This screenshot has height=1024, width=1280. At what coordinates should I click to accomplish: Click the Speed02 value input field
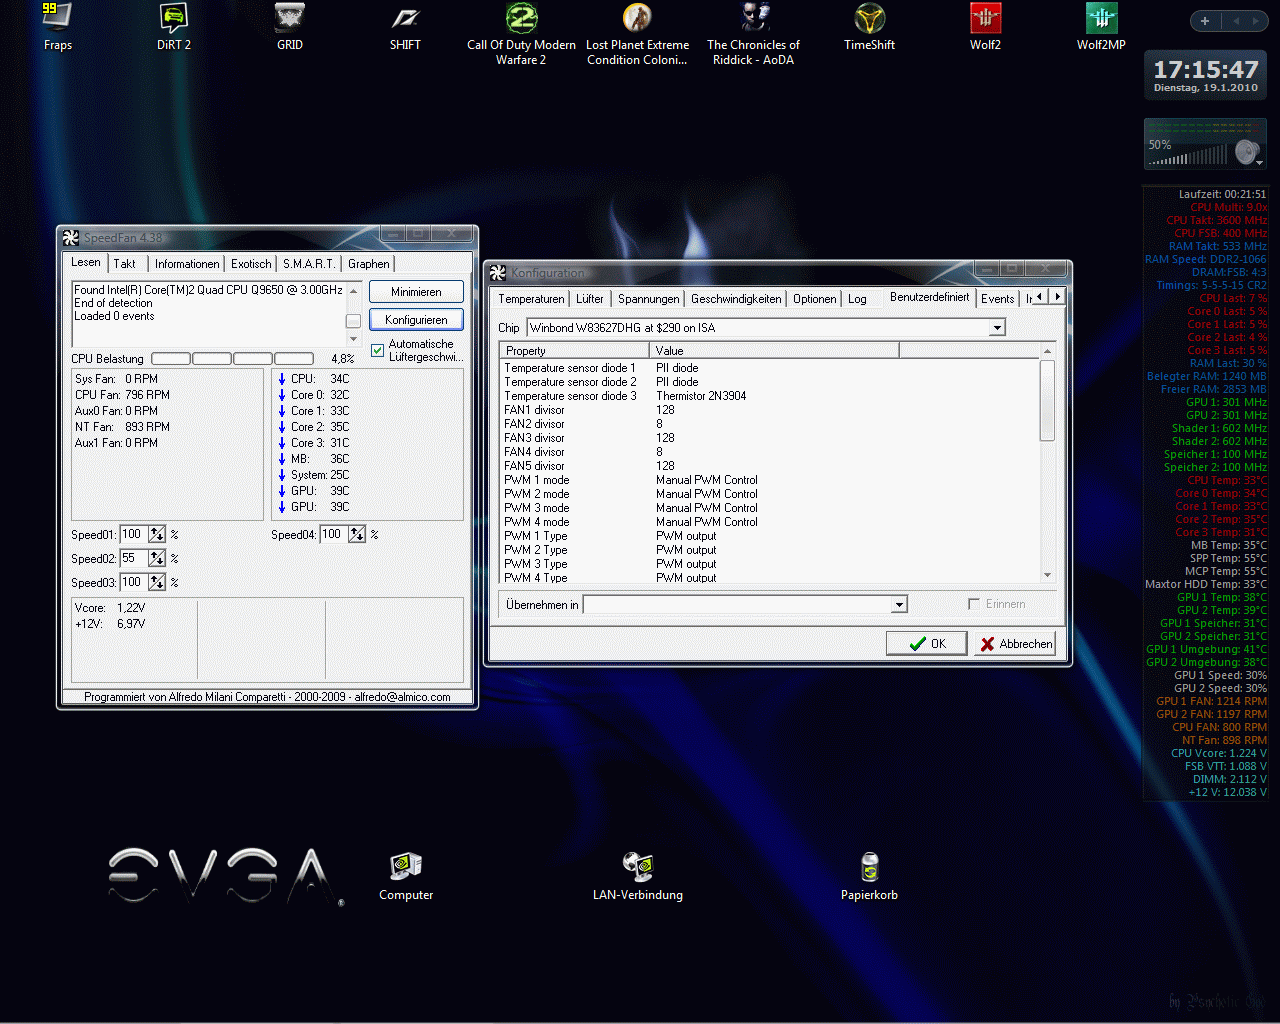tap(133, 559)
